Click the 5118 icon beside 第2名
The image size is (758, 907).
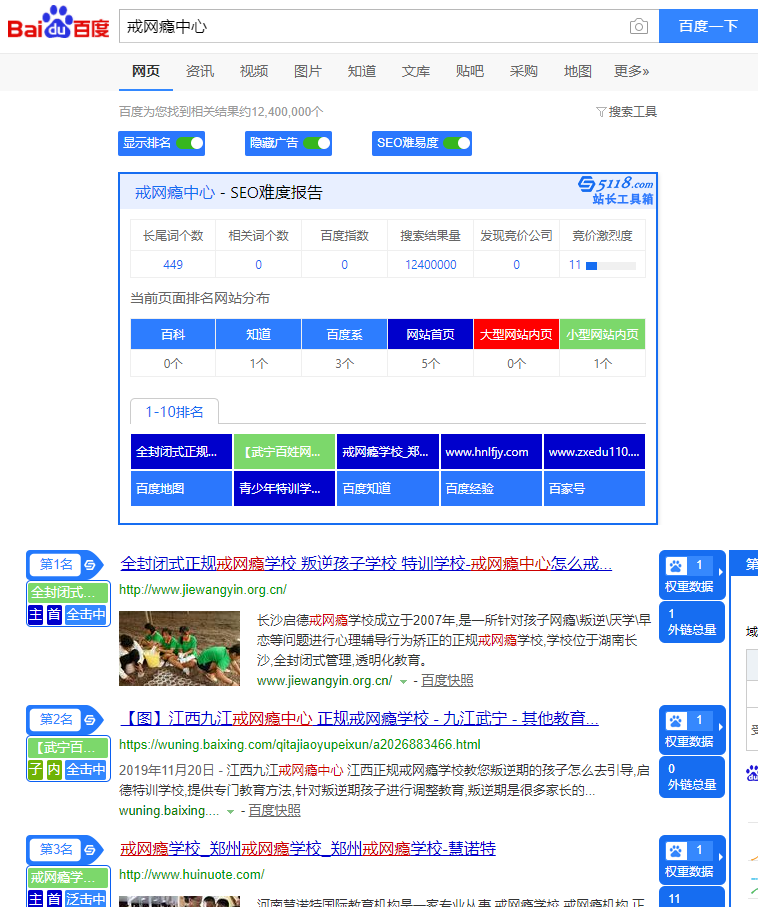pyautogui.click(x=90, y=720)
